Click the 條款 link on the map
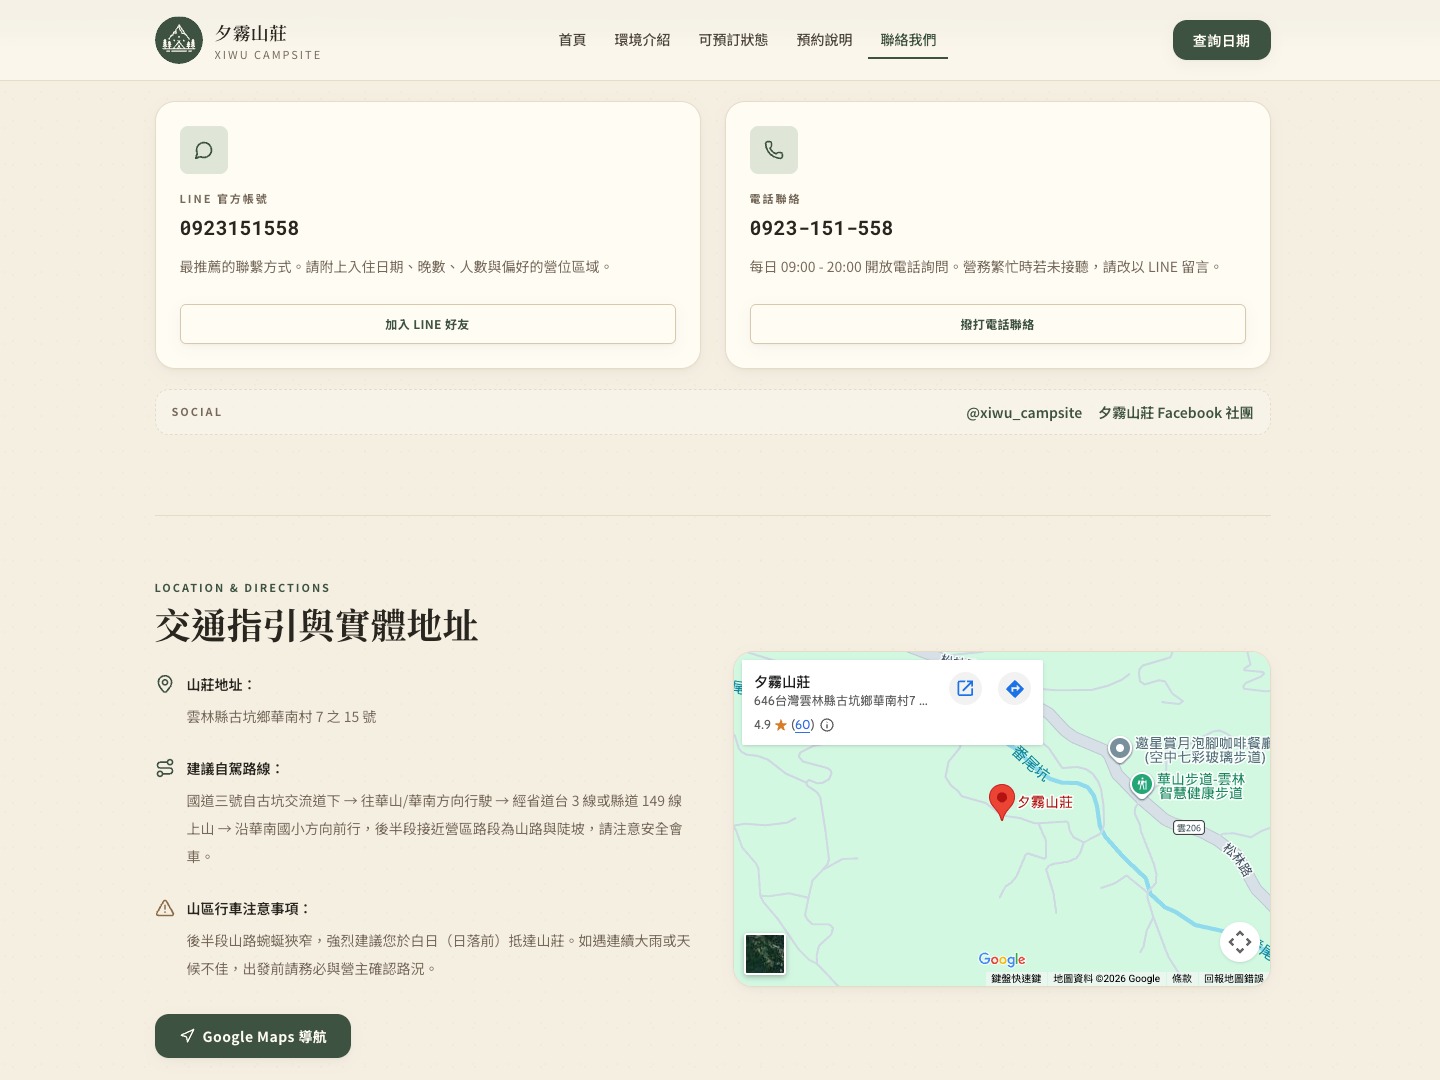The width and height of the screenshot is (1440, 1080). (x=1182, y=978)
